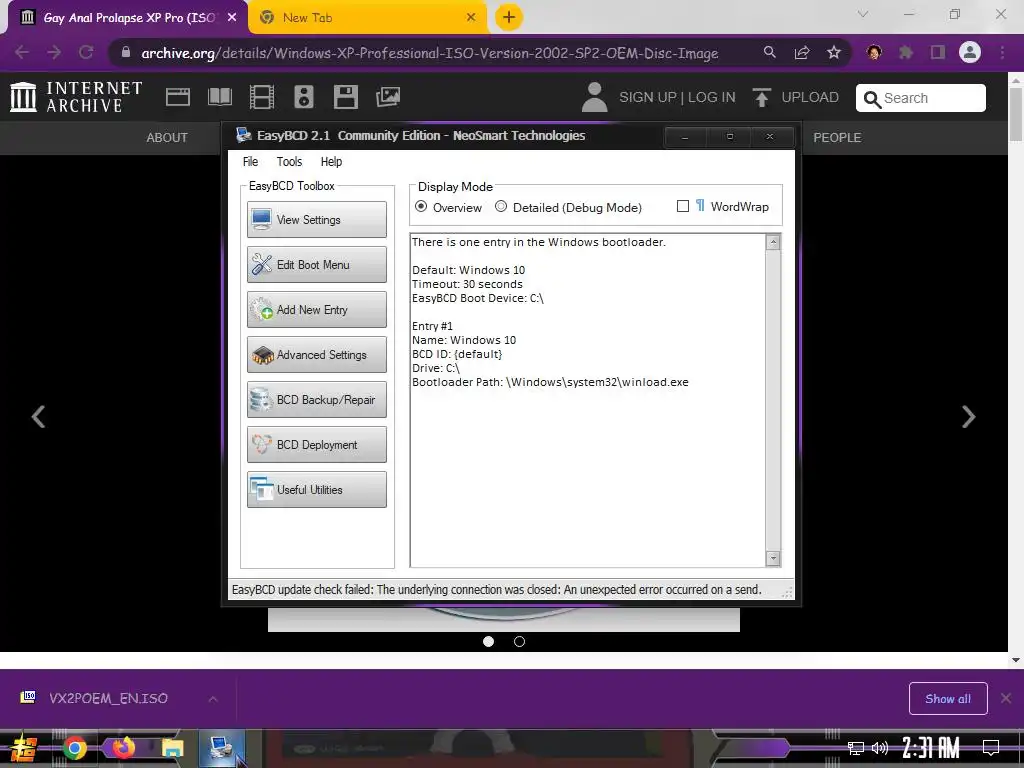Open EasyBCD File menu
The height and width of the screenshot is (768, 1024).
(250, 161)
